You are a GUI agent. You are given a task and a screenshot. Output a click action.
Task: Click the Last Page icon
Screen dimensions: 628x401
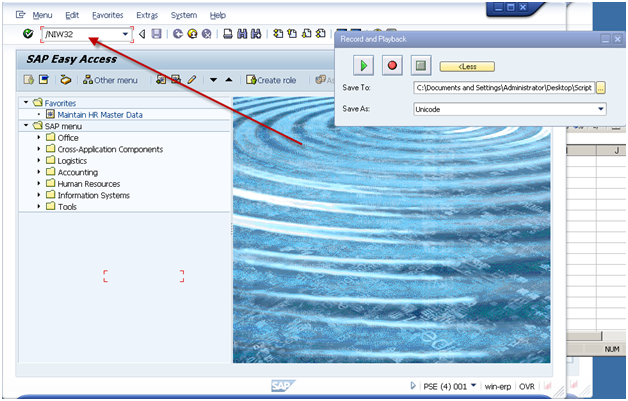320,34
